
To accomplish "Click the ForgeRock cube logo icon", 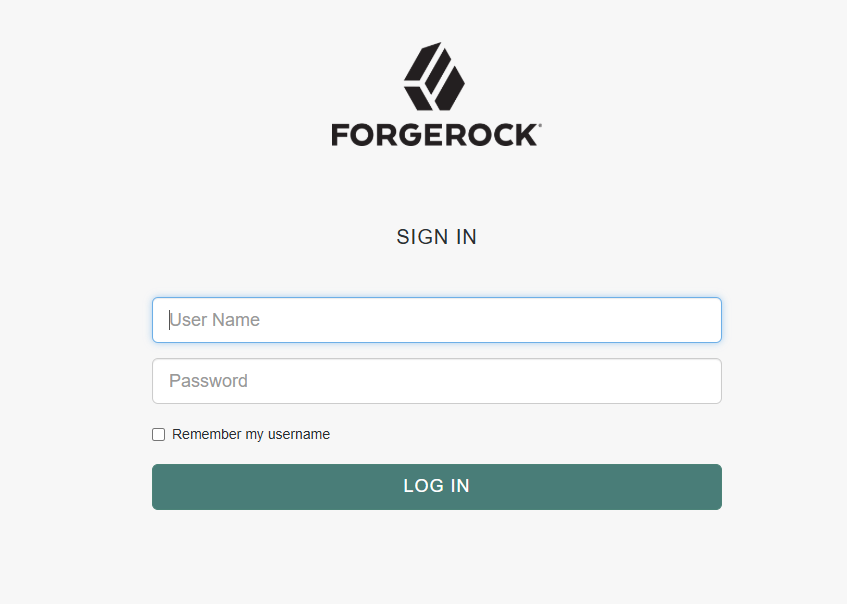I will (434, 76).
